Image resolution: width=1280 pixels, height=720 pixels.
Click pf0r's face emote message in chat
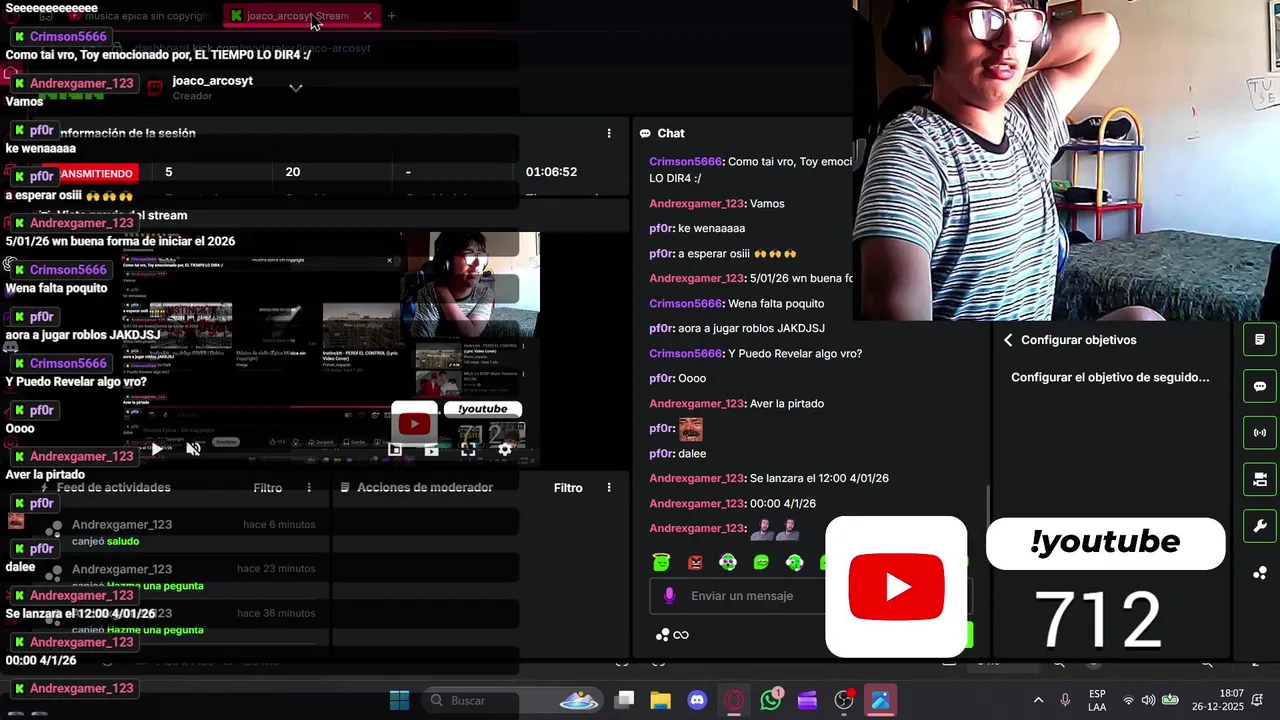691,429
